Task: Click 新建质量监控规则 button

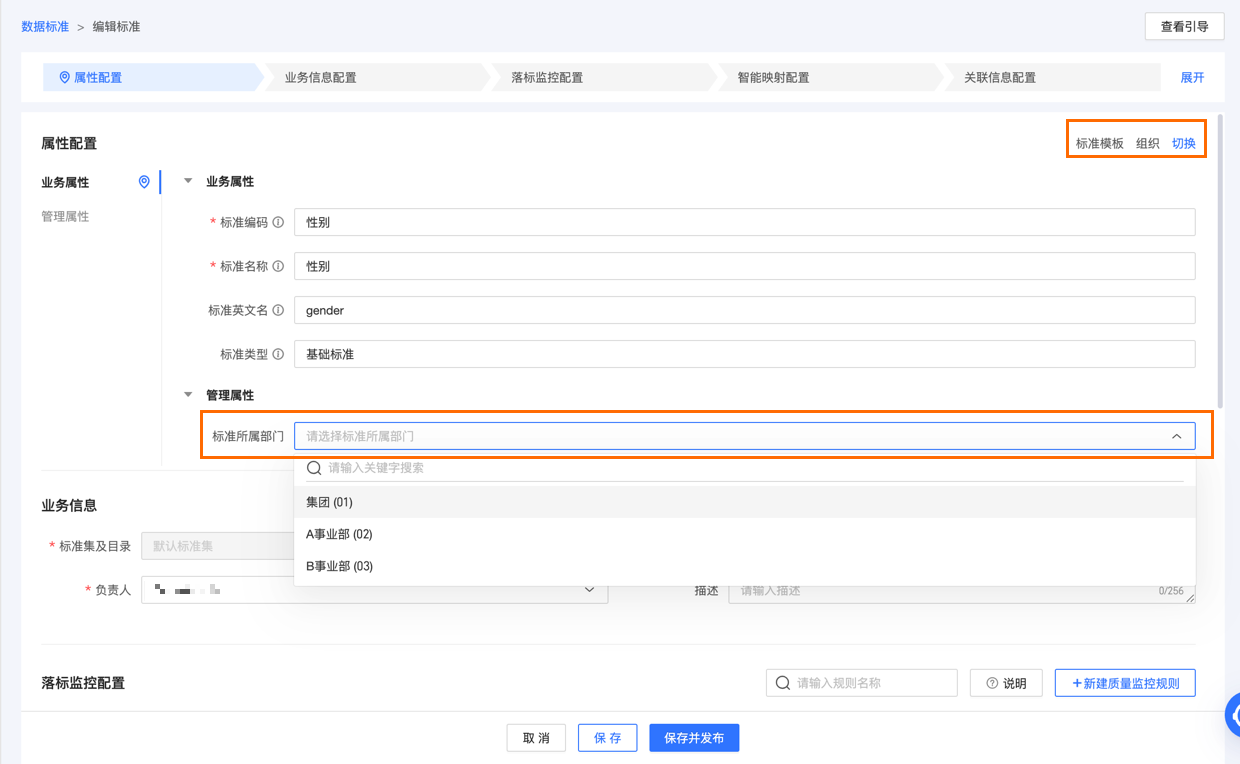Action: pos(1125,683)
